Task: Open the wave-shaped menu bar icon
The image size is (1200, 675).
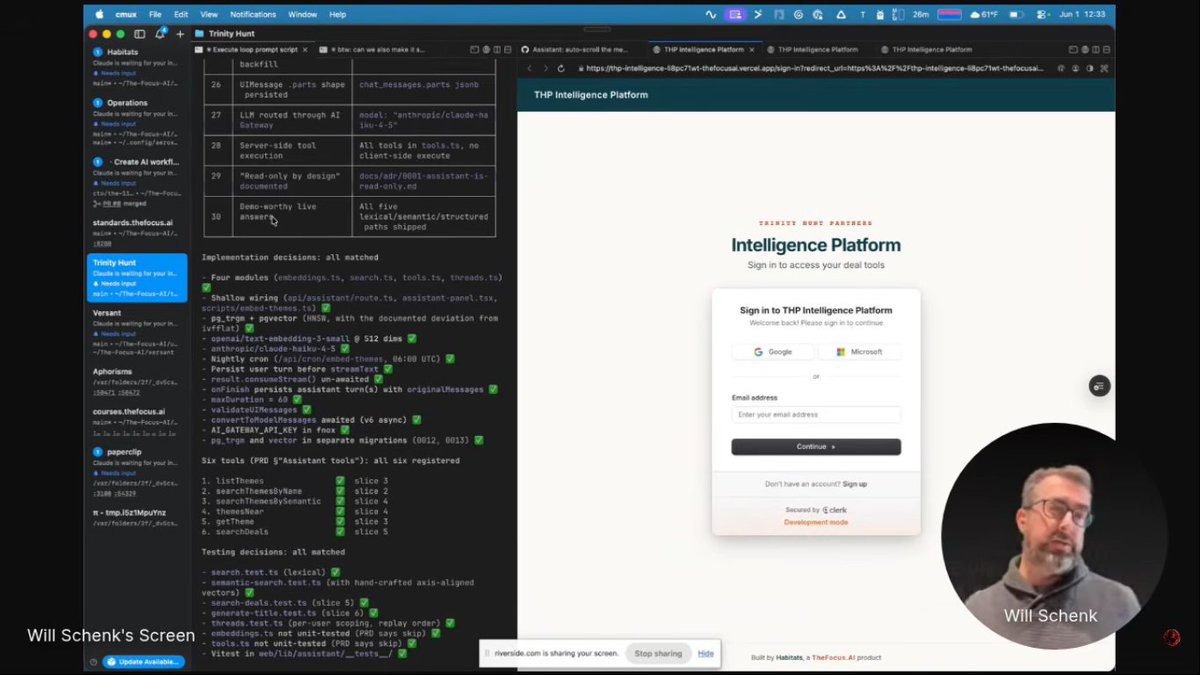Action: 711,14
